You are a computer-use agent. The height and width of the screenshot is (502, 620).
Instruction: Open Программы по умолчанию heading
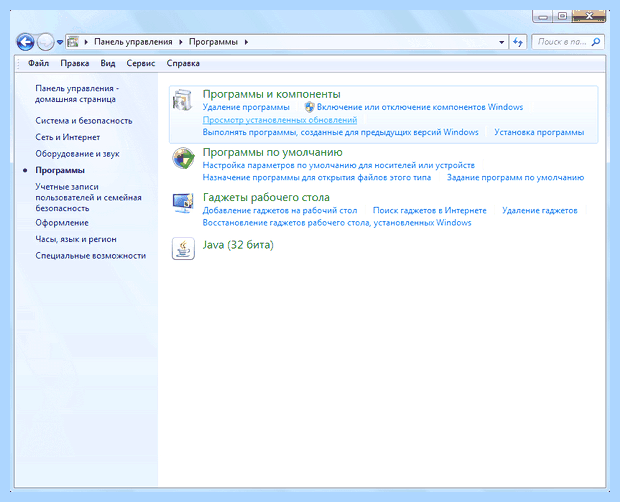[272, 152]
